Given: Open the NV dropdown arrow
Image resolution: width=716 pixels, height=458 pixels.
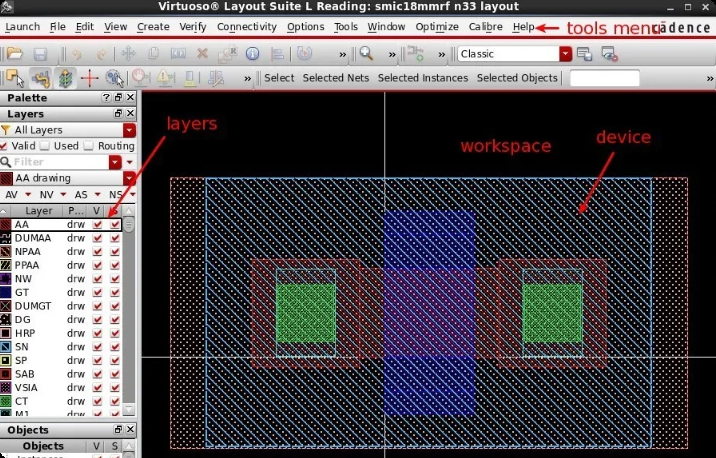Looking at the screenshot, I should [x=63, y=195].
